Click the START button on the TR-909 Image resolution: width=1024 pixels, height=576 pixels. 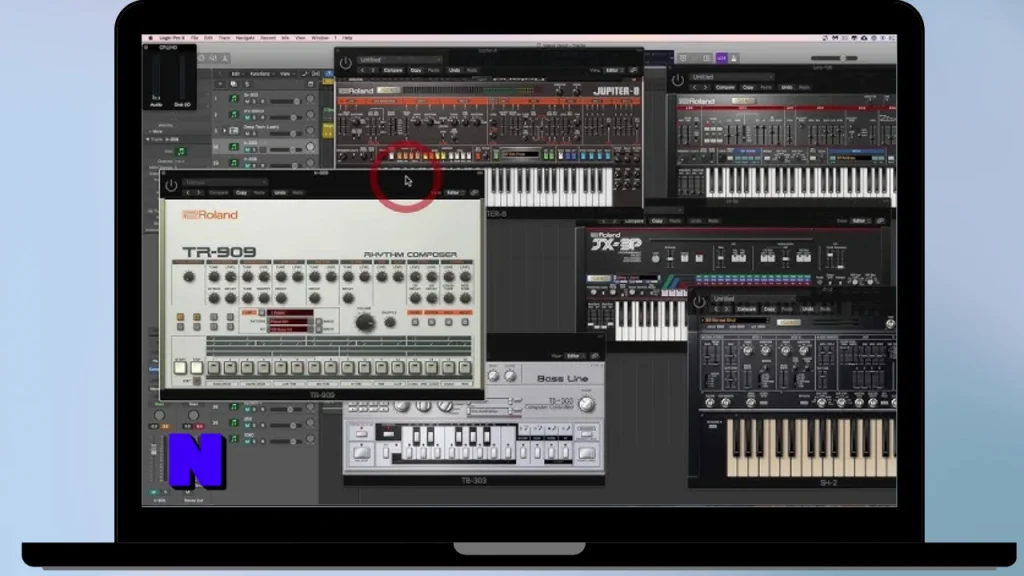click(180, 367)
